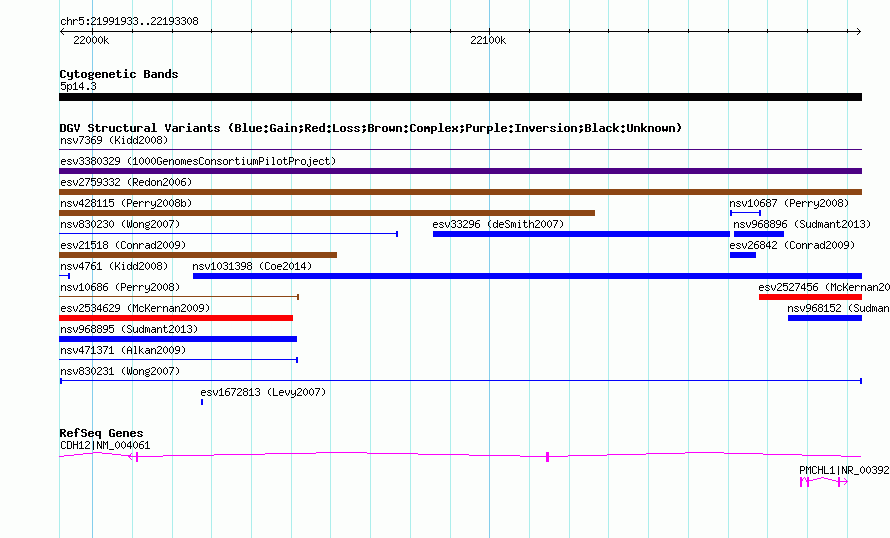Click the 22000k ruler tick label
The height and width of the screenshot is (538, 890).
[91, 40]
